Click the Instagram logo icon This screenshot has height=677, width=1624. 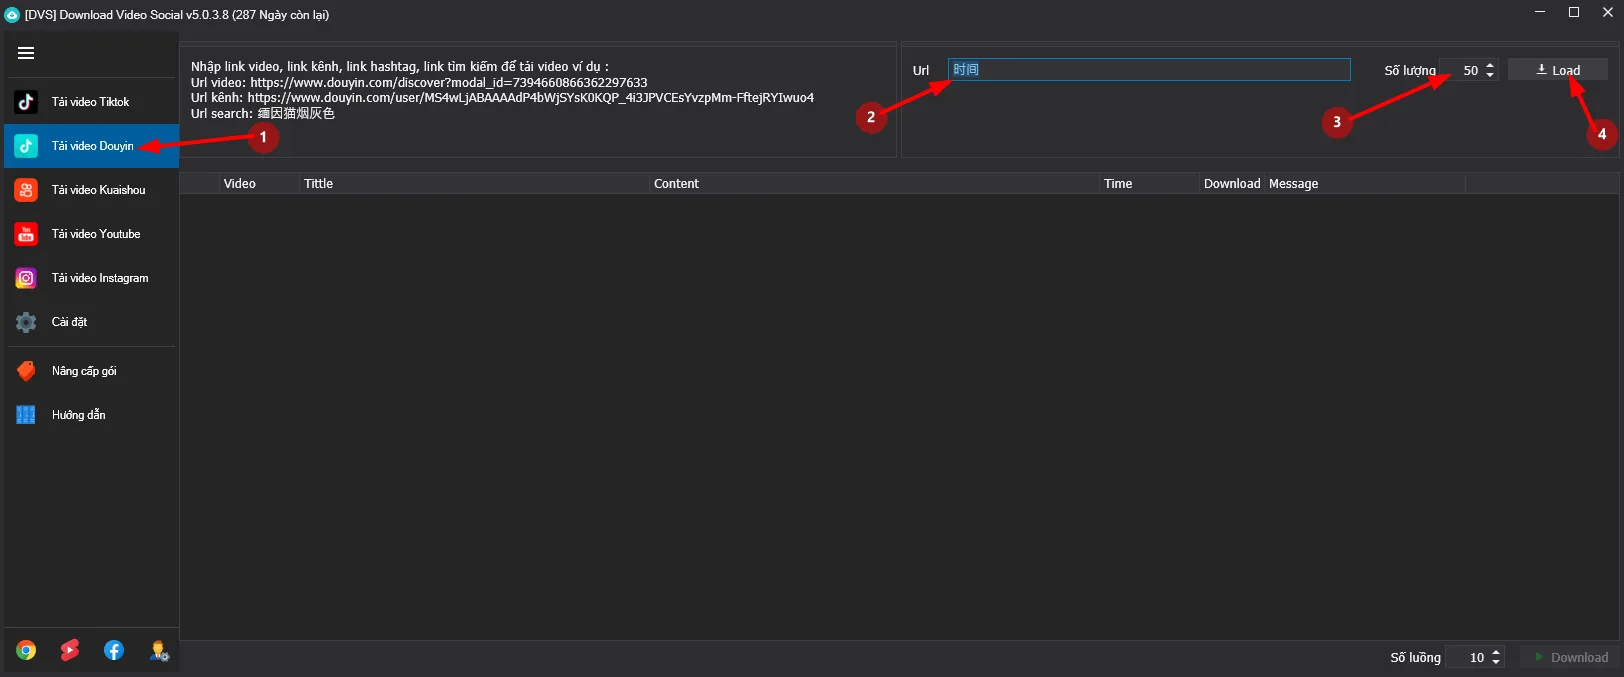coord(26,278)
